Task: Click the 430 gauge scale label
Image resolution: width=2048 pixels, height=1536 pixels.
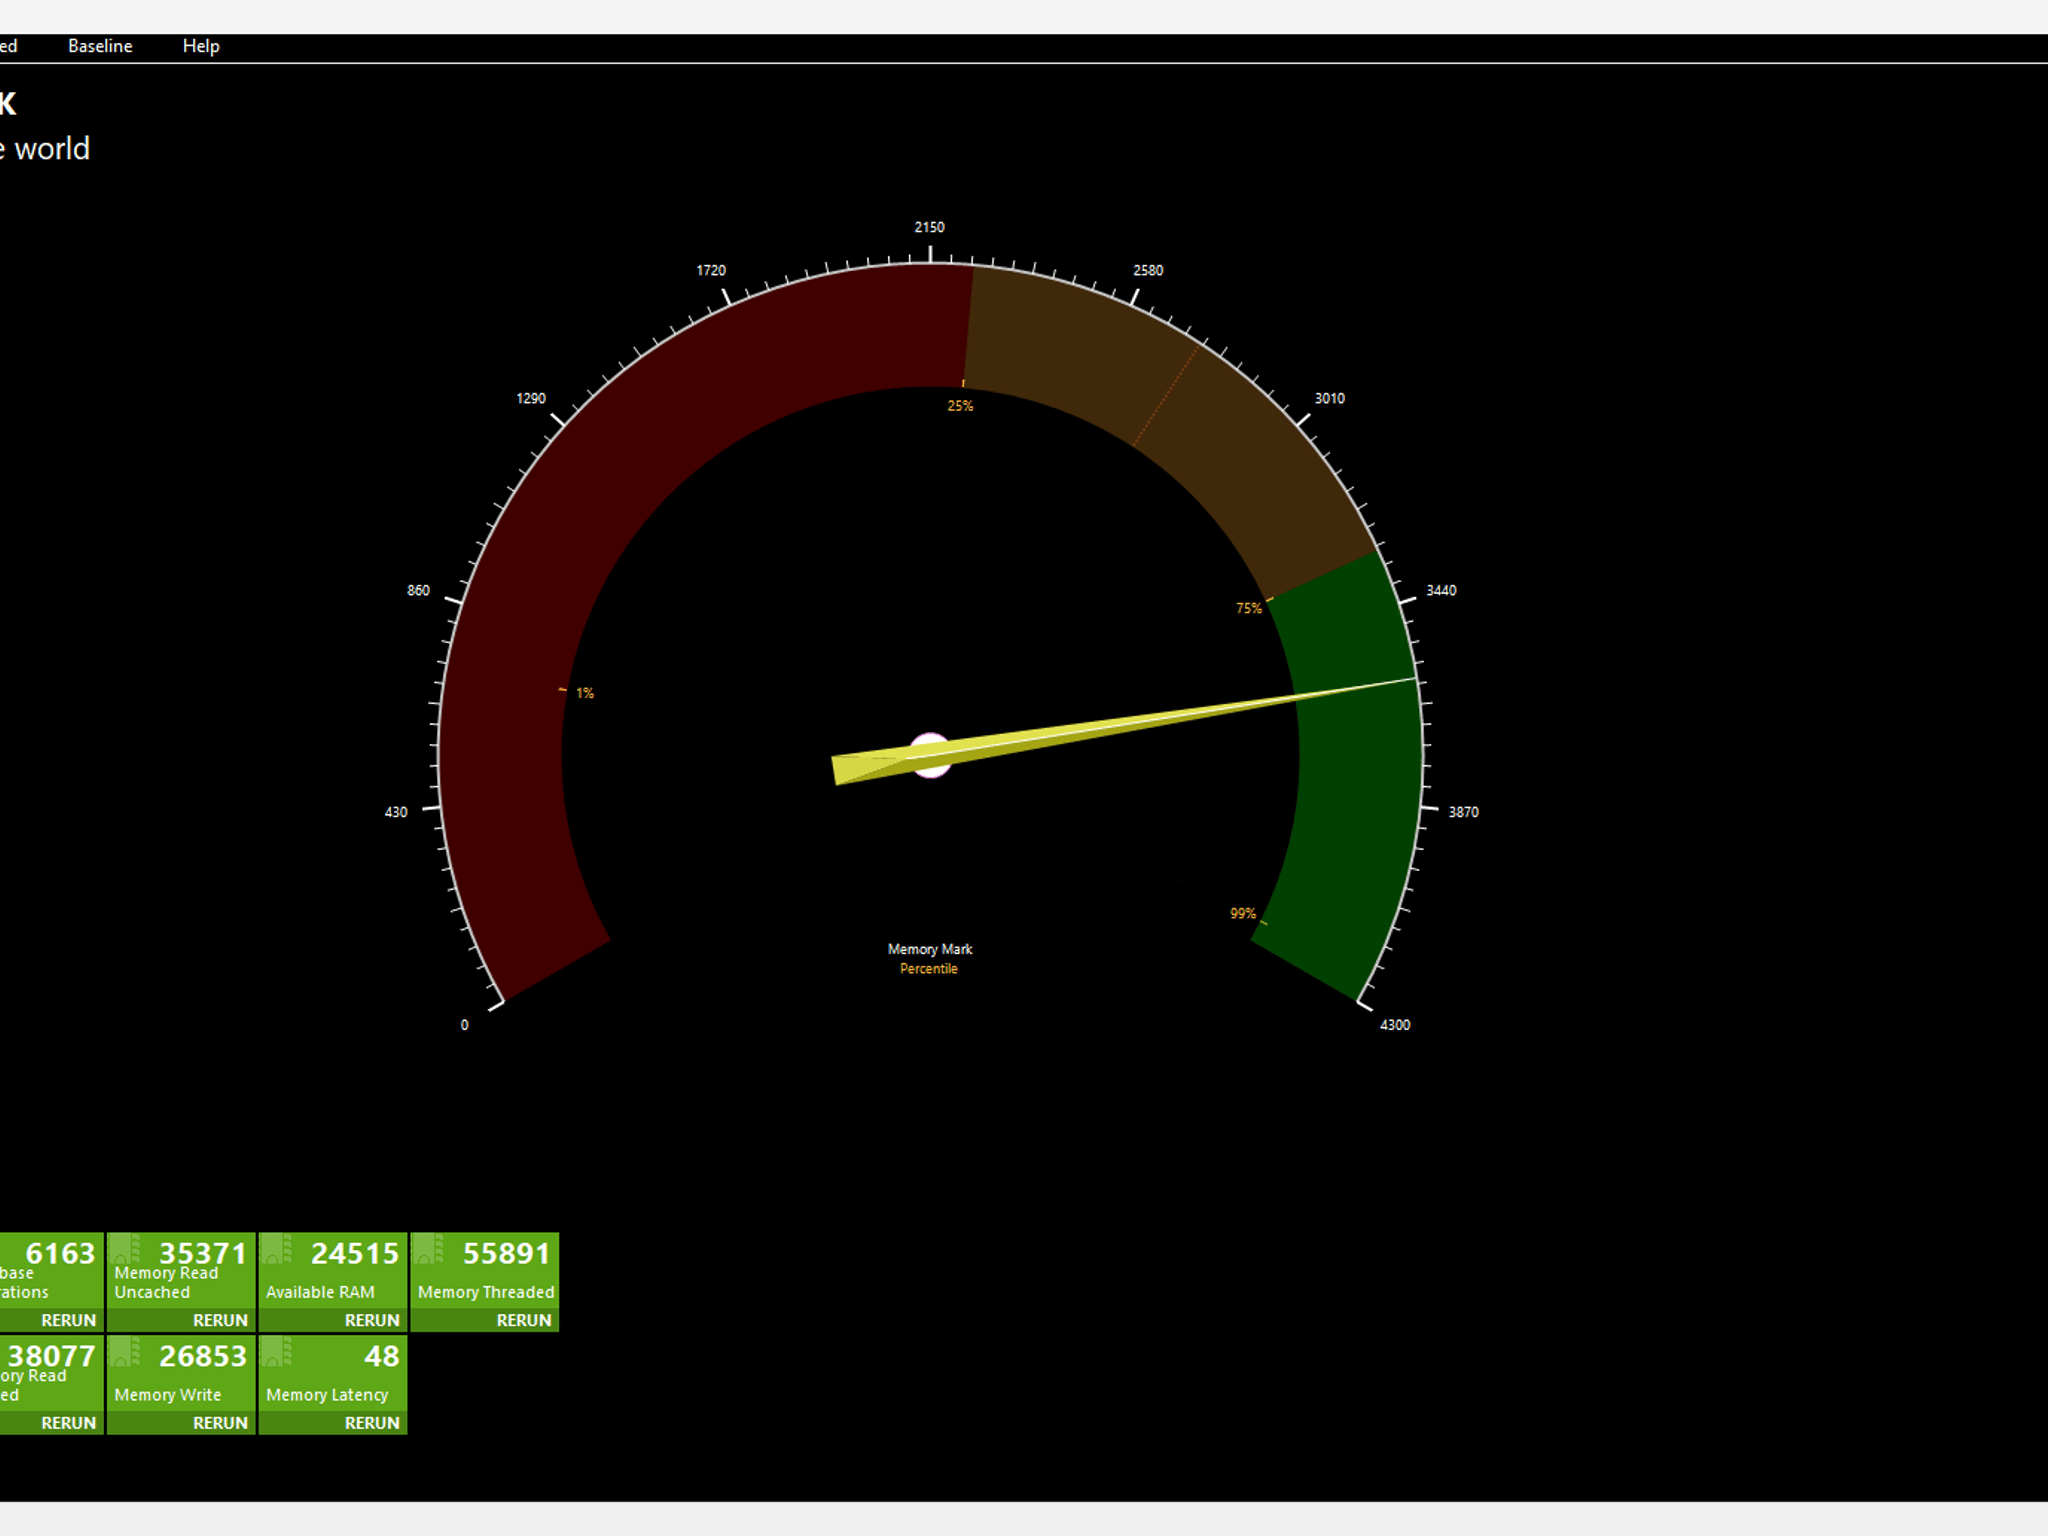Action: click(396, 812)
